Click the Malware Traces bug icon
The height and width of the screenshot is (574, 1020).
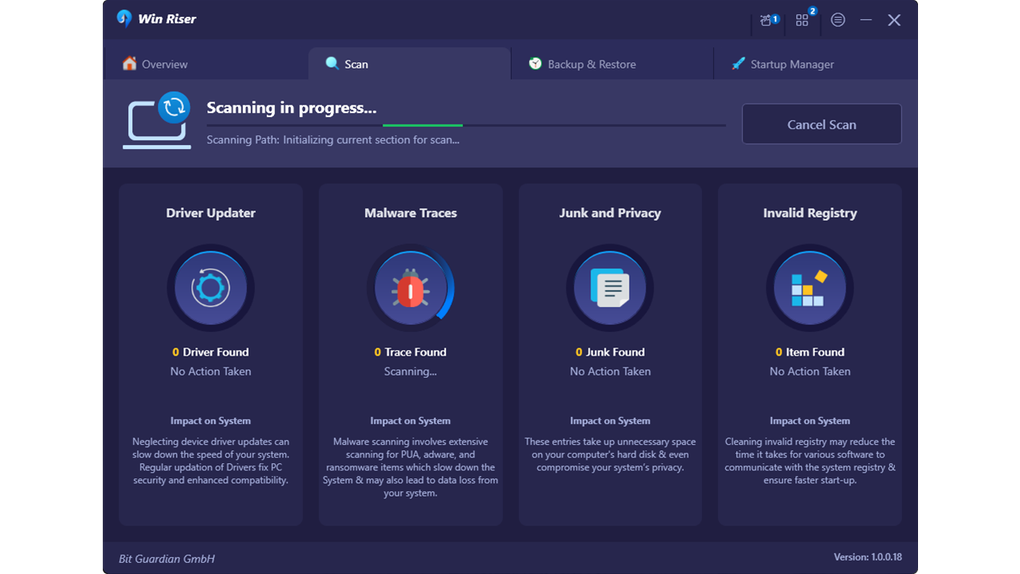pyautogui.click(x=410, y=288)
